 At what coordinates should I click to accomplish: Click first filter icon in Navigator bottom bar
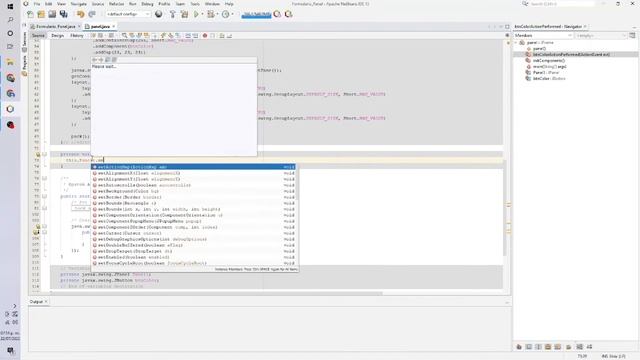519,347
